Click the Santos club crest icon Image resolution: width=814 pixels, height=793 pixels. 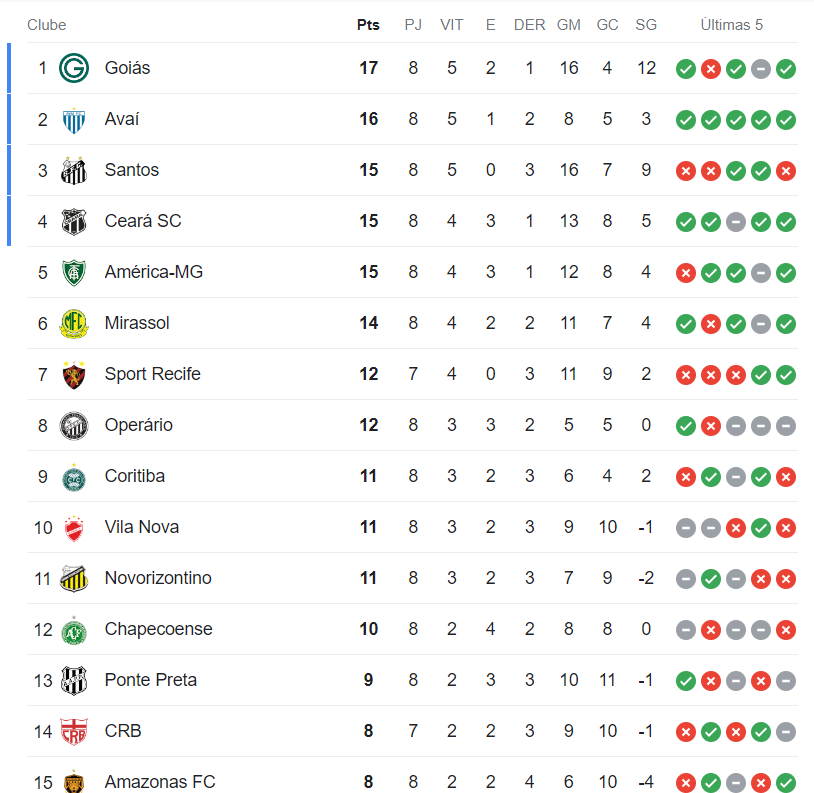[x=74, y=170]
